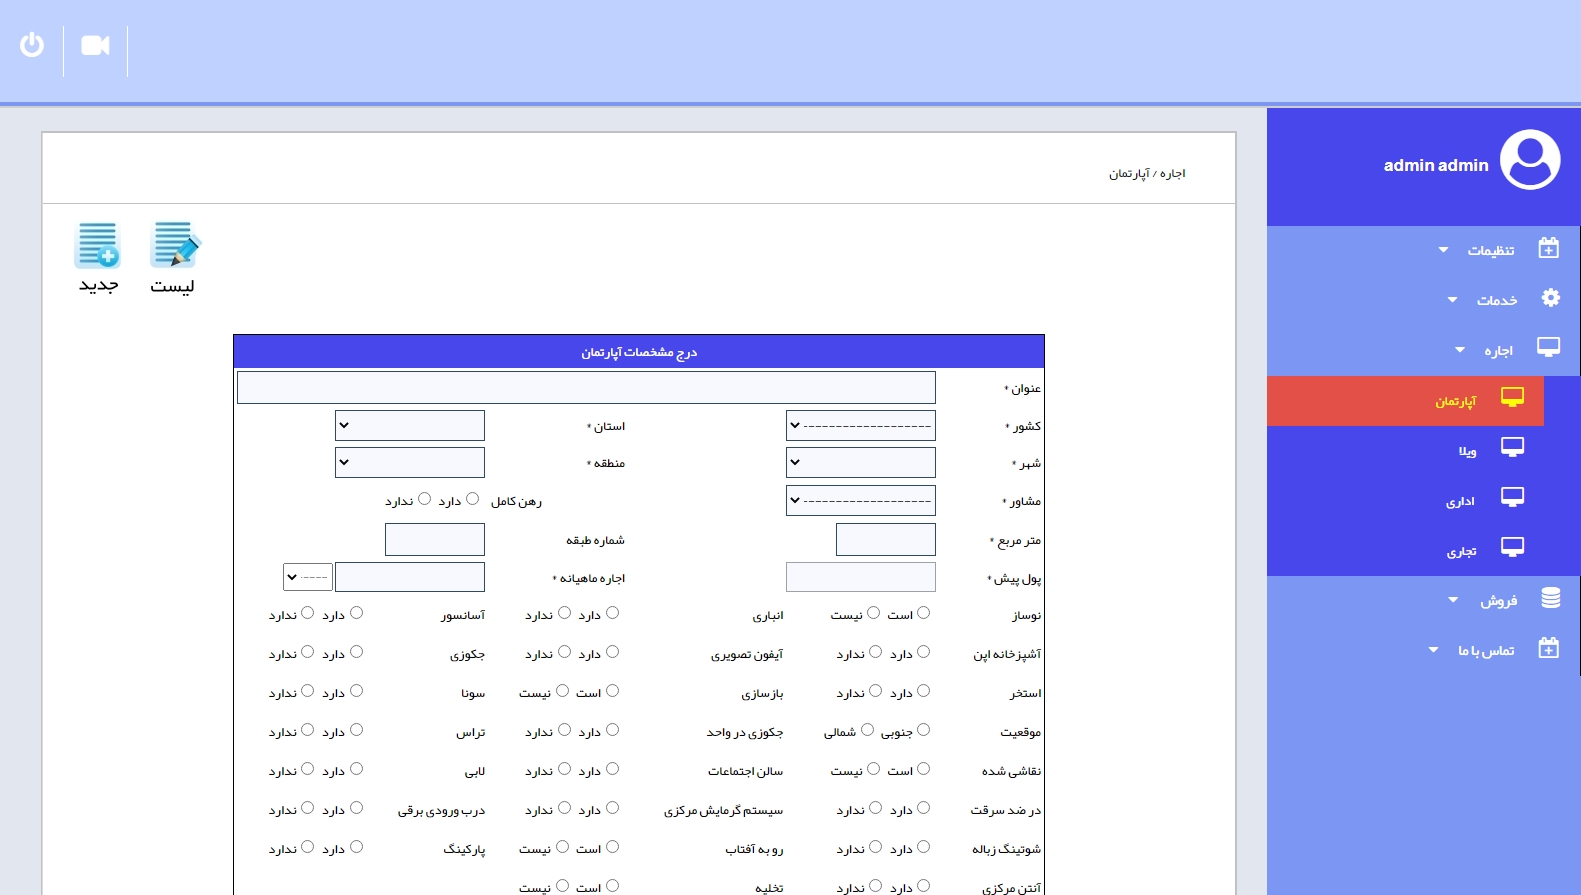This screenshot has height=895, width=1581.
Task: Click the عنوان title input field
Action: [586, 388]
